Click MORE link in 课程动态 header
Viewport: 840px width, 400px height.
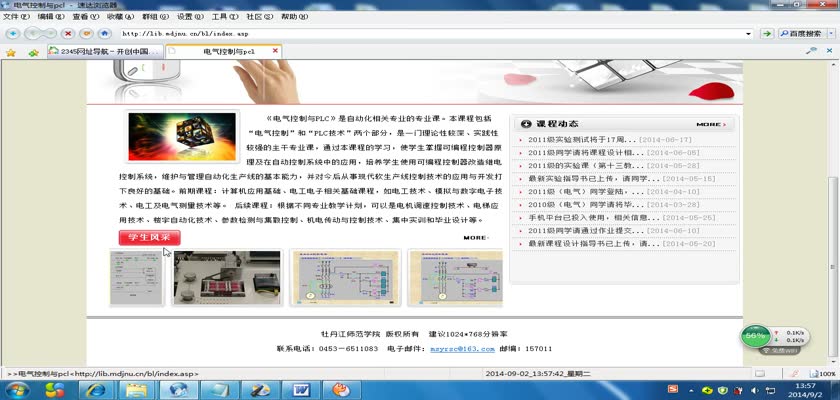711,124
